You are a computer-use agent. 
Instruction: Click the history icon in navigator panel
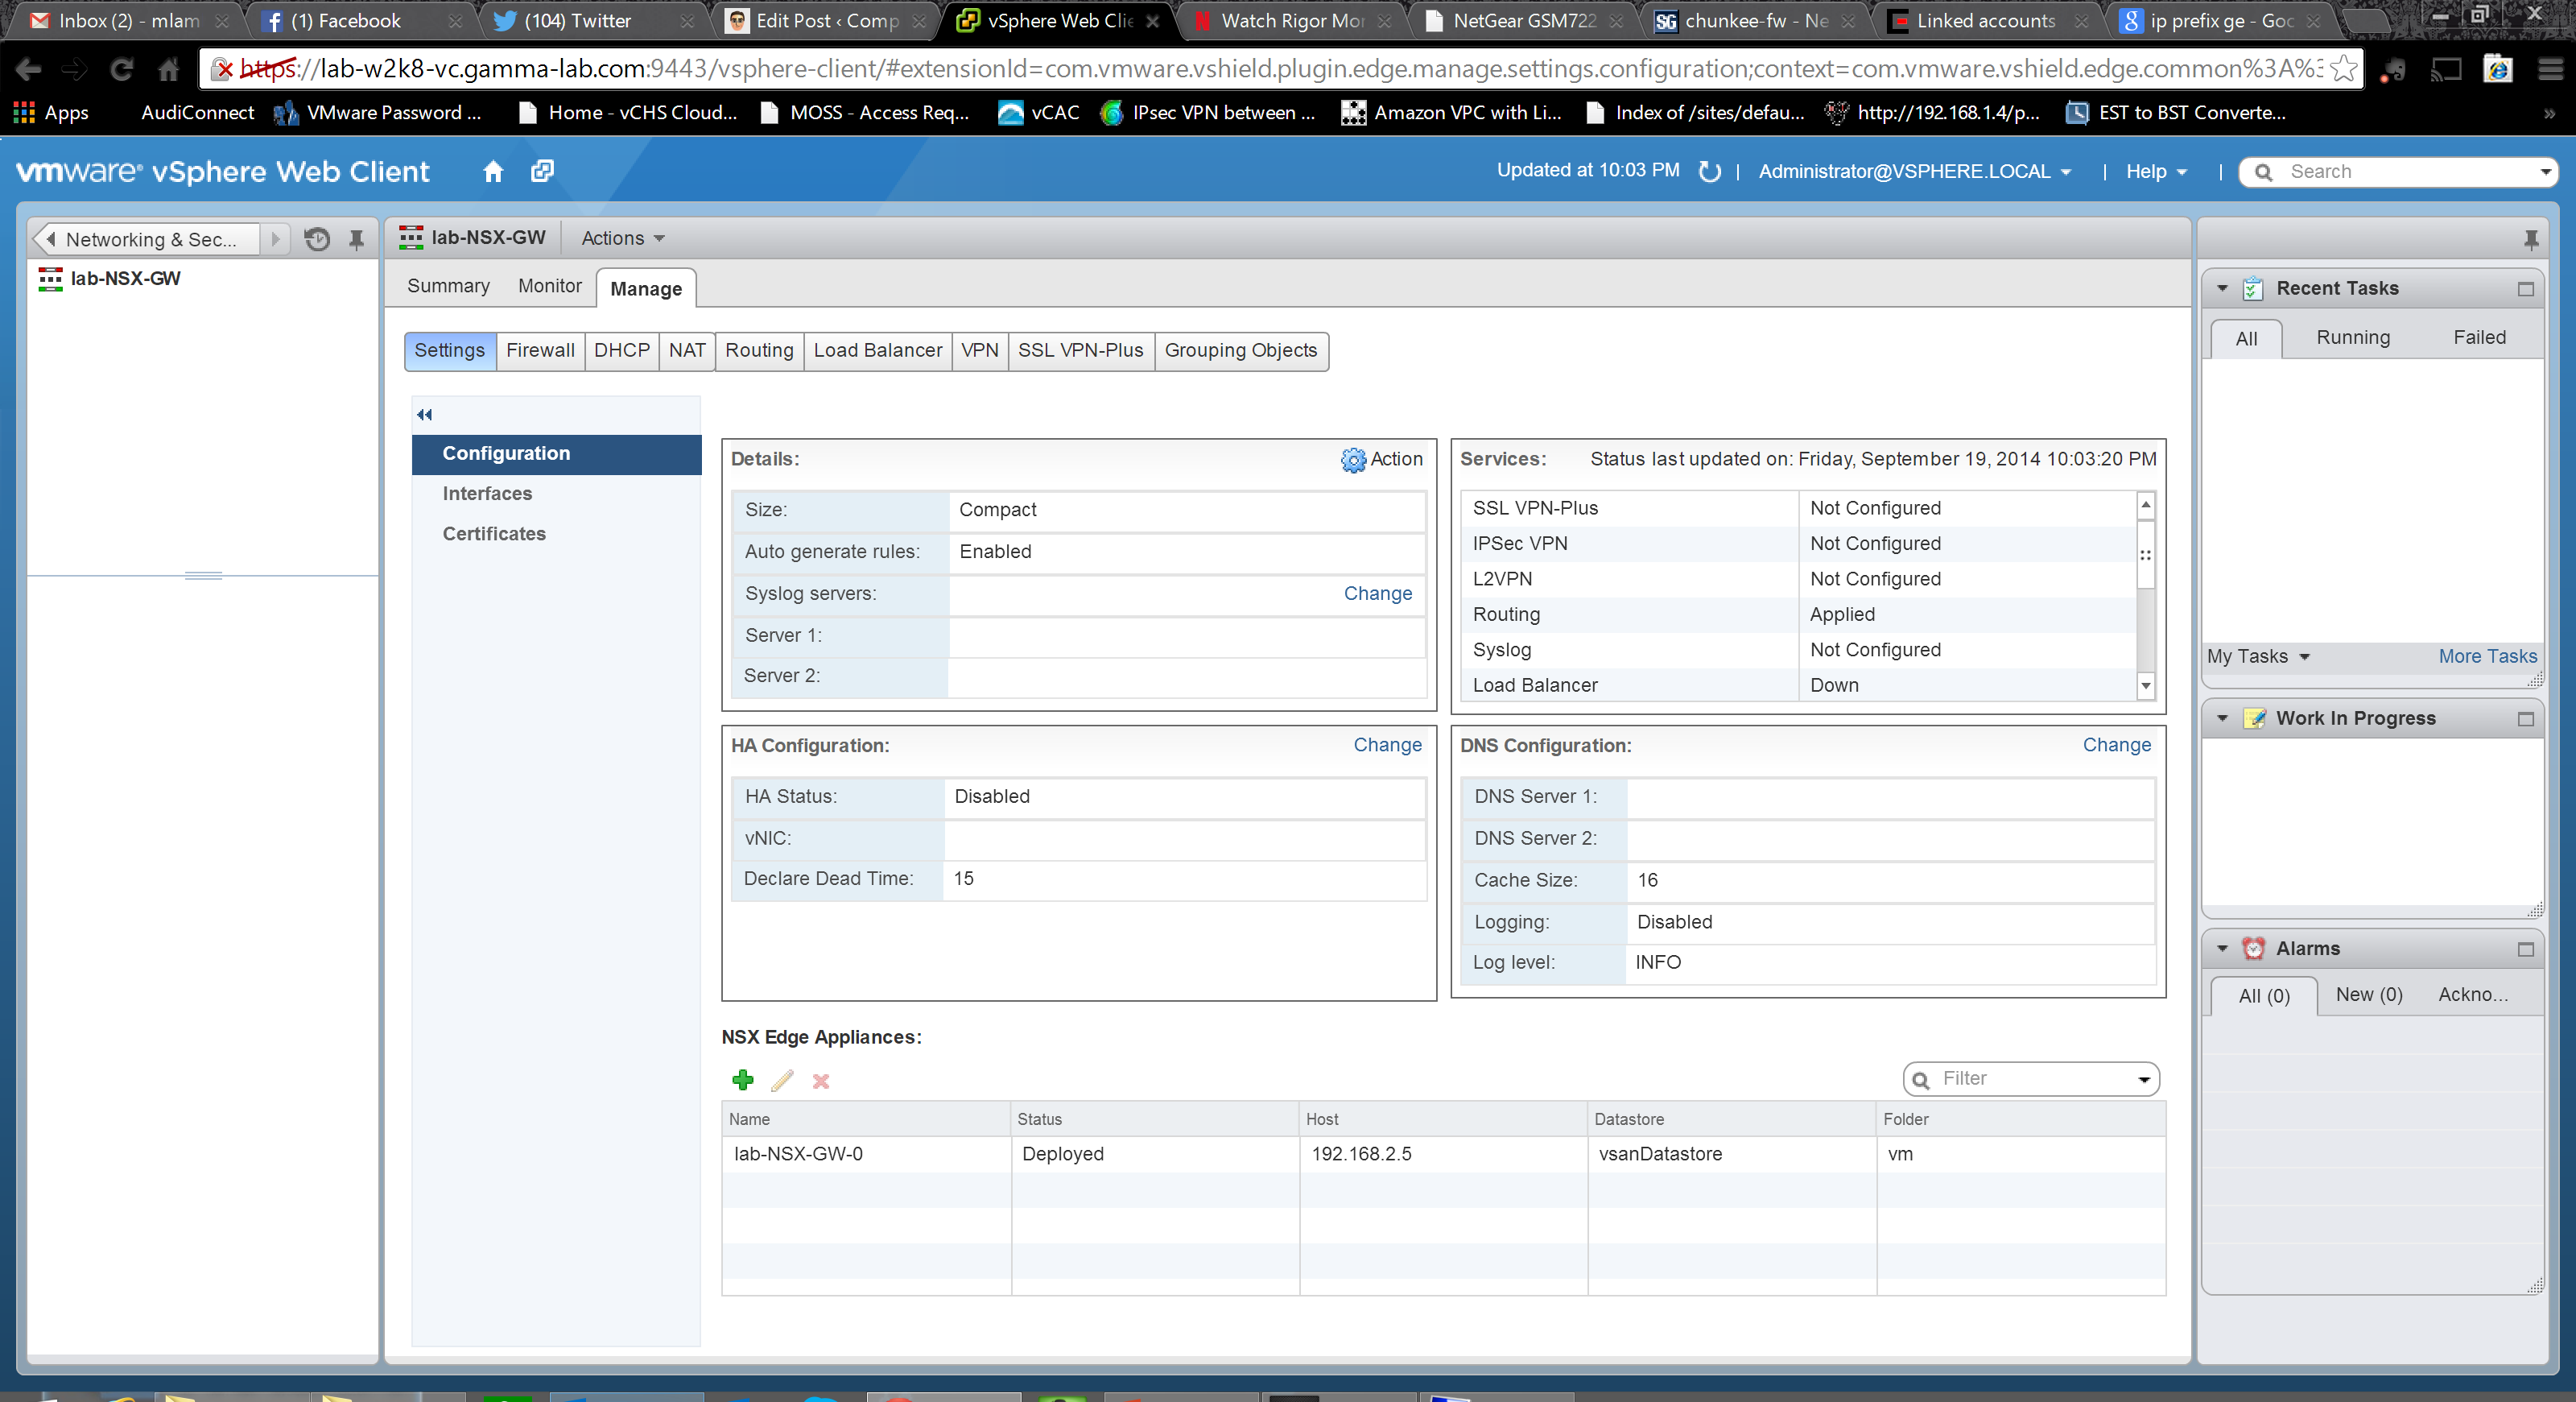tap(317, 239)
